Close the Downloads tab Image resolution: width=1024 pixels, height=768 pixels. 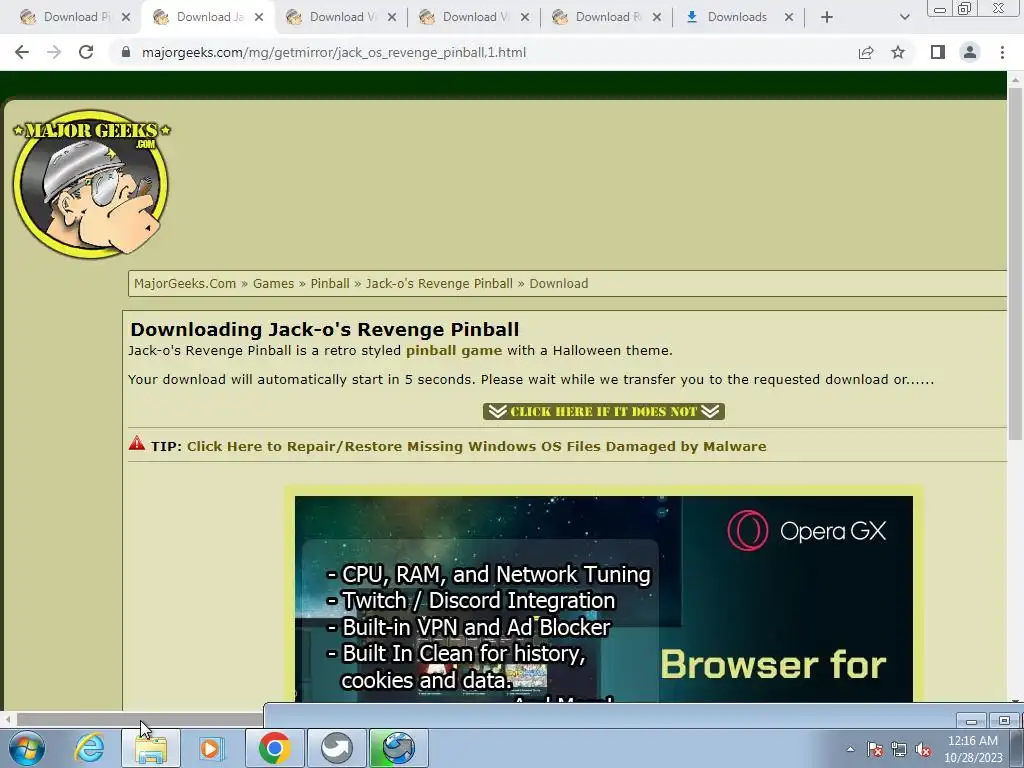coord(789,17)
